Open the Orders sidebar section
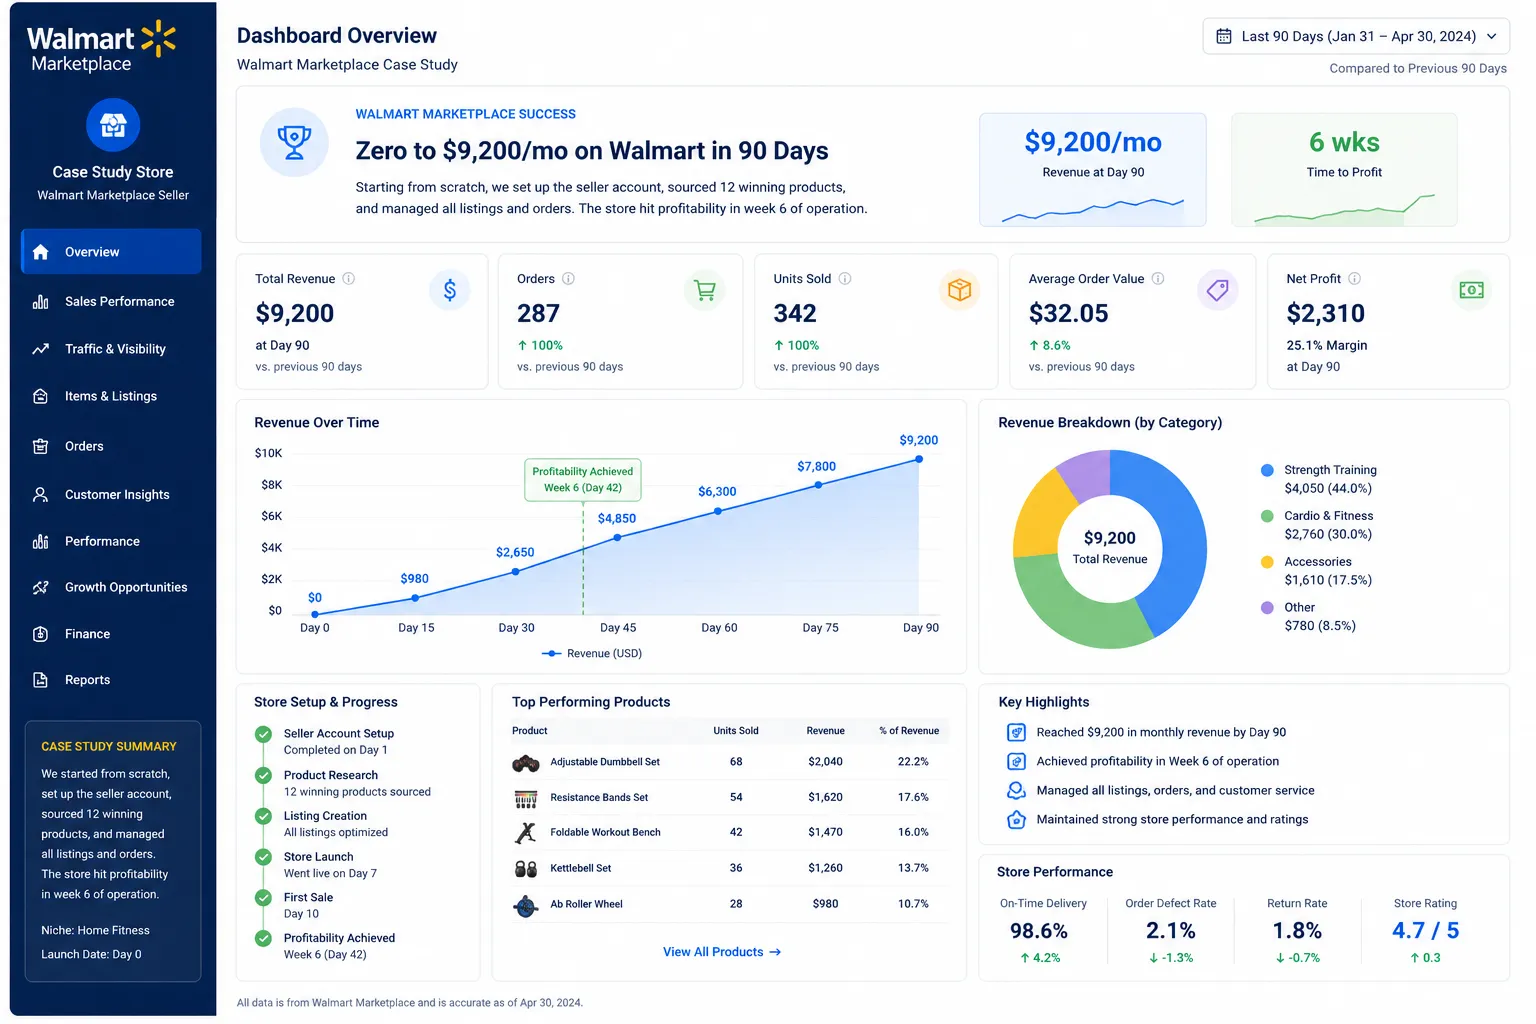 click(x=111, y=447)
